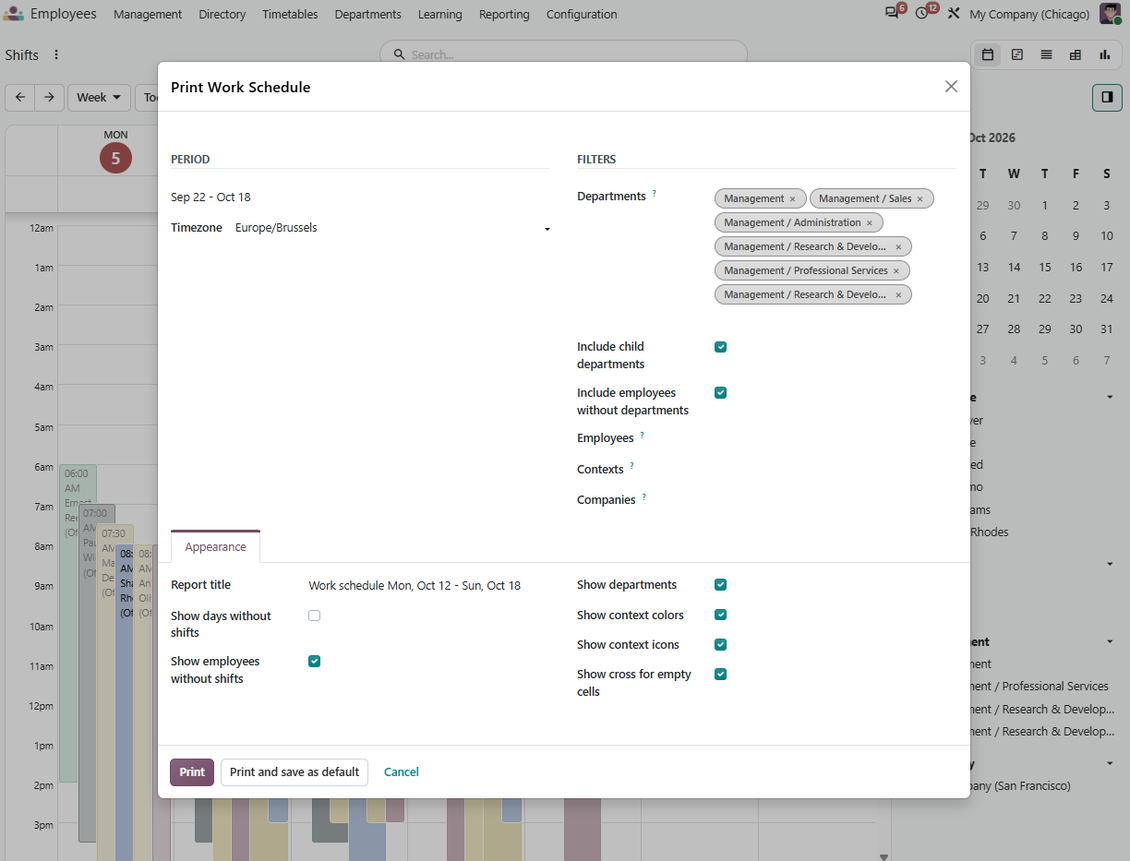The height and width of the screenshot is (861, 1130).
Task: Select October 22 in mini calendar
Action: (x=1045, y=298)
